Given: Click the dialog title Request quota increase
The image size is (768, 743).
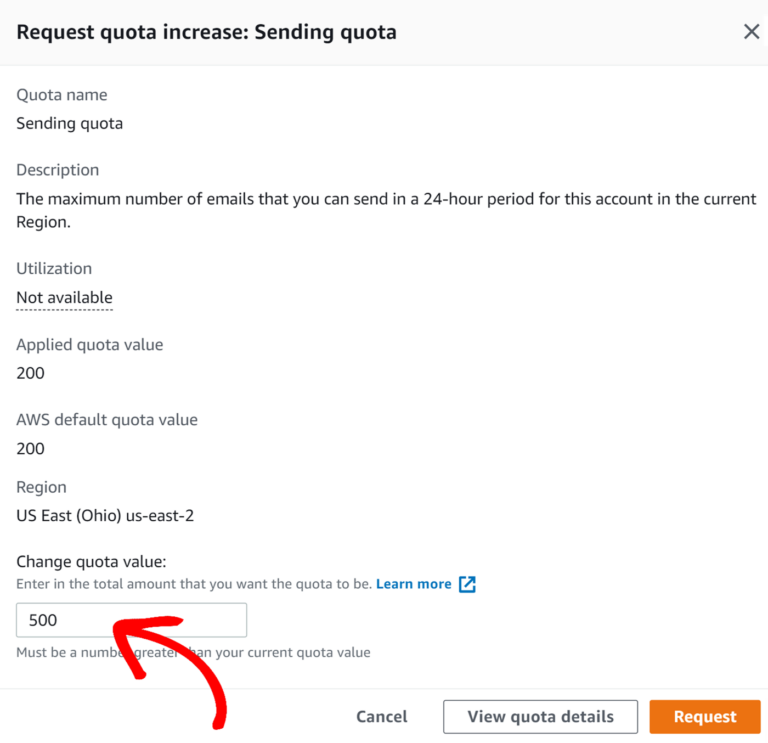Looking at the screenshot, I should click(206, 32).
